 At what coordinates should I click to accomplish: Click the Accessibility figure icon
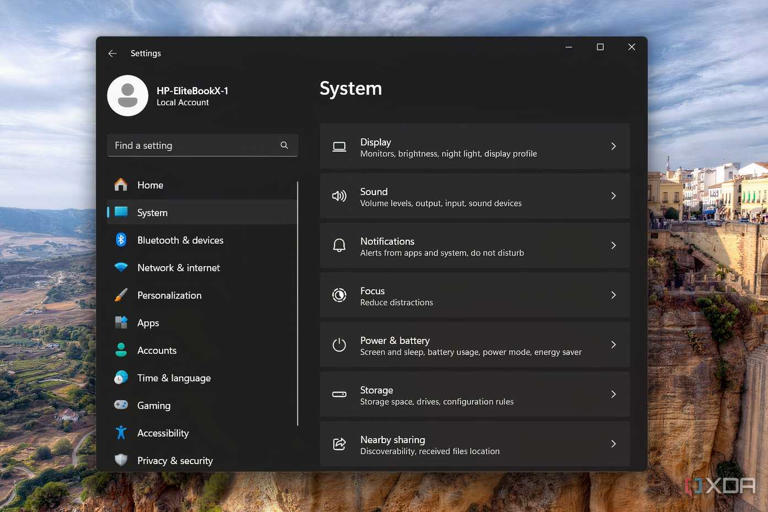click(x=121, y=433)
